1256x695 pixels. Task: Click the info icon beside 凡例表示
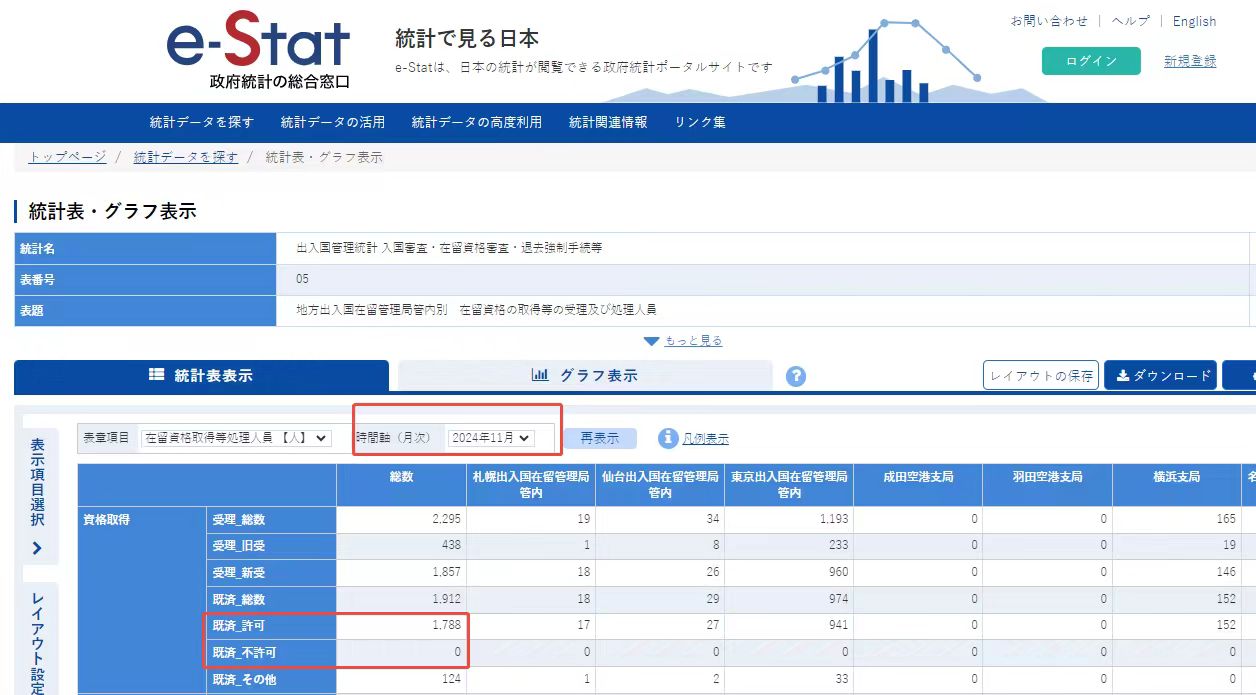click(x=666, y=438)
